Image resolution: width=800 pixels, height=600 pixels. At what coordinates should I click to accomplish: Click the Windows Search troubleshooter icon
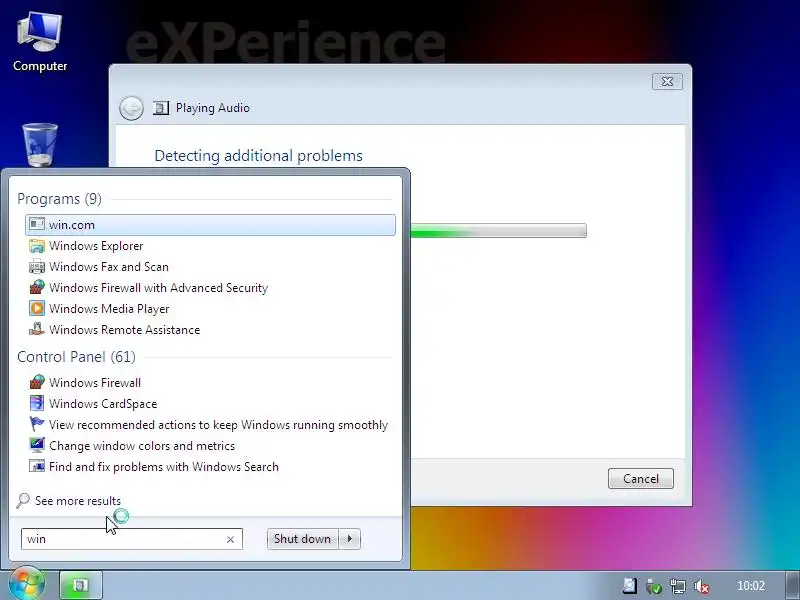coord(37,466)
